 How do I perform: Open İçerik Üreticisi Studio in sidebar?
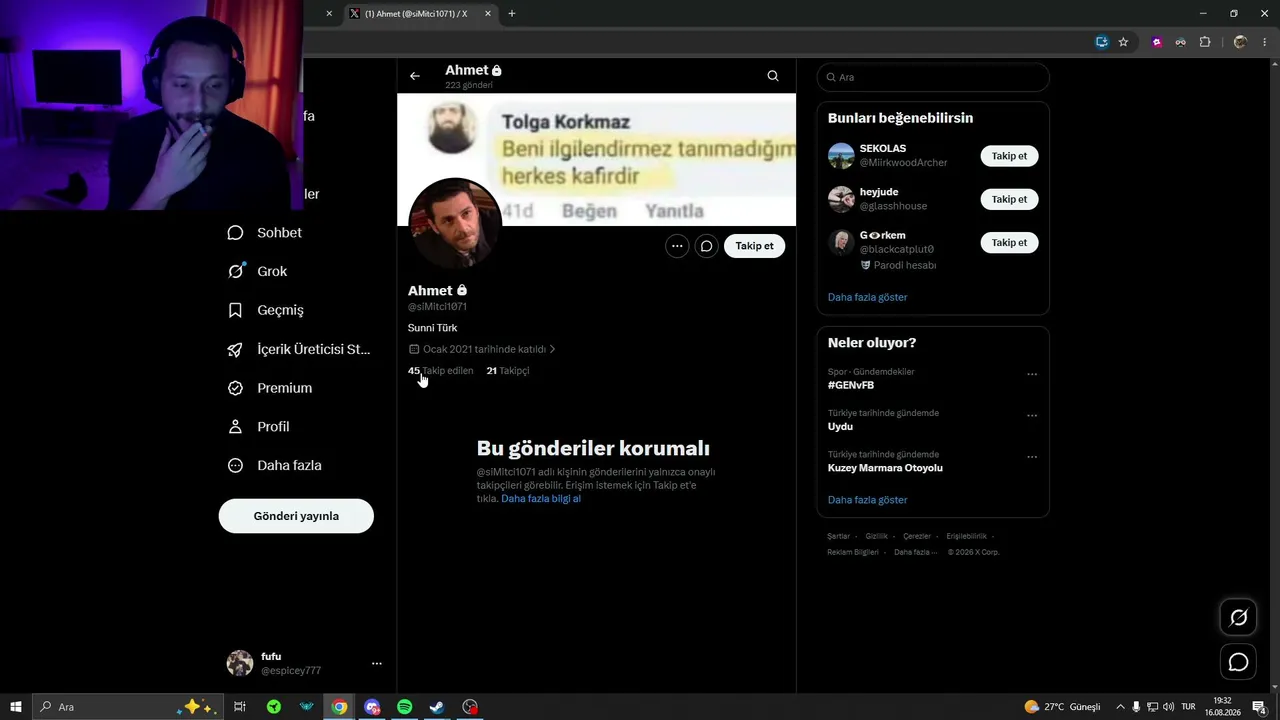click(299, 349)
